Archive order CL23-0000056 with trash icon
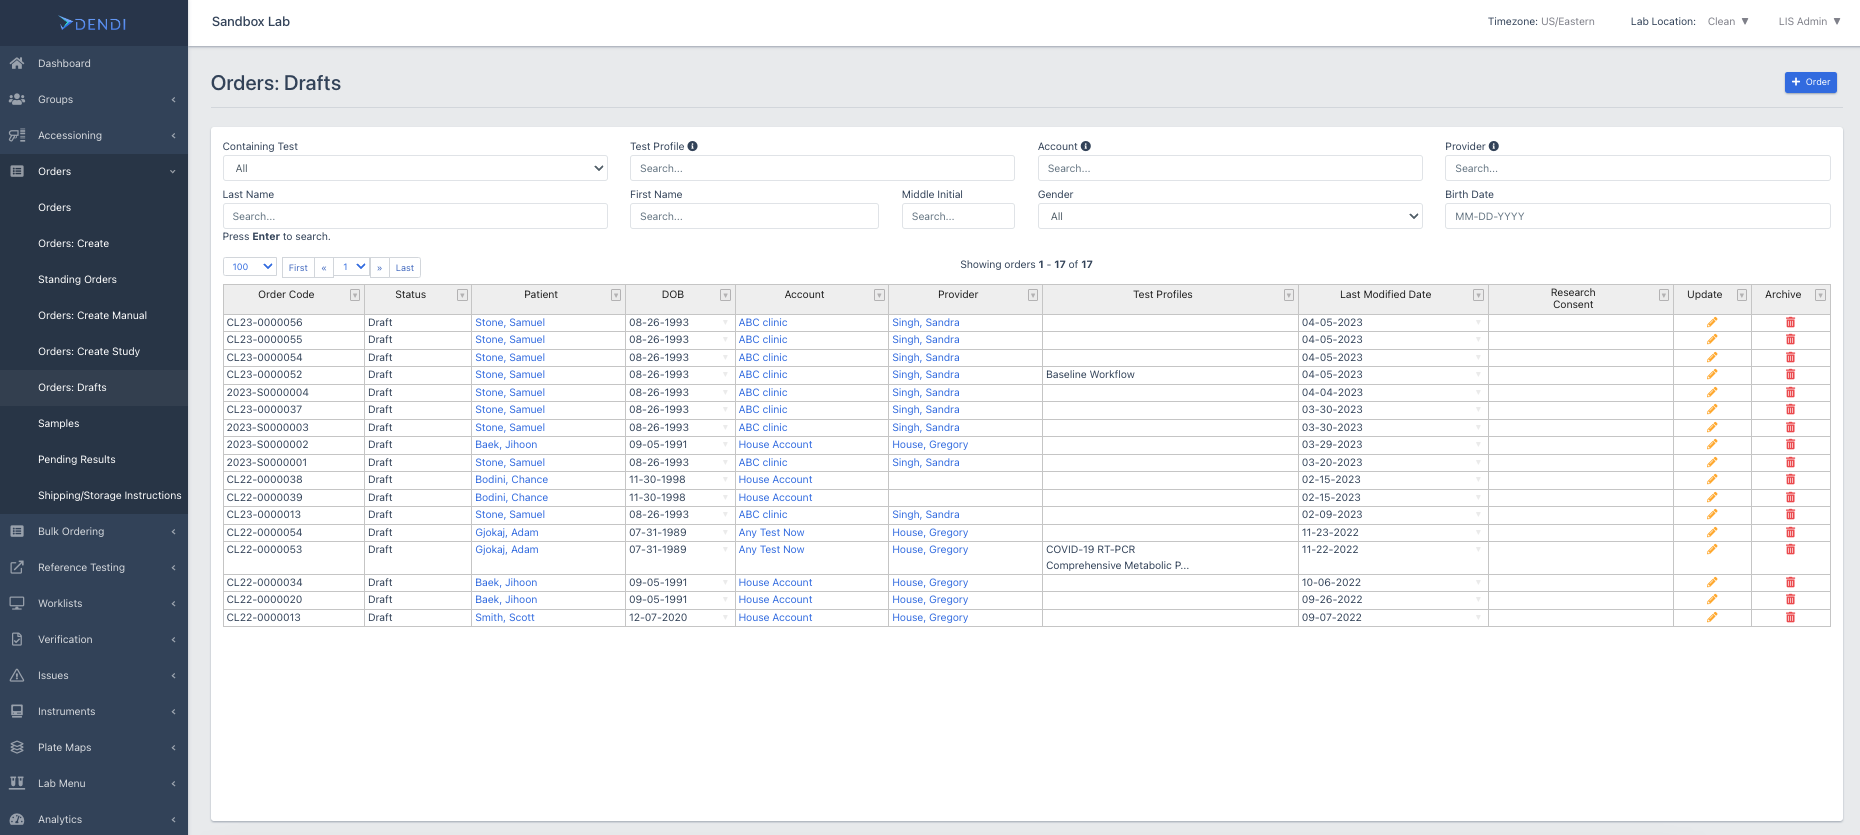This screenshot has width=1860, height=835. [x=1790, y=322]
